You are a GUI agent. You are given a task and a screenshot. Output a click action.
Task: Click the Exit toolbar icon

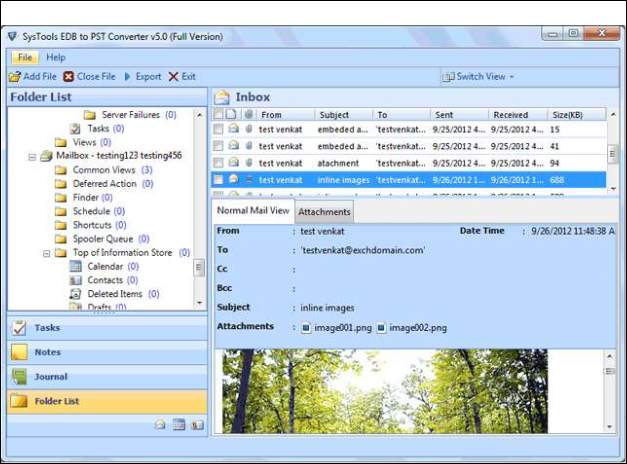(x=173, y=77)
